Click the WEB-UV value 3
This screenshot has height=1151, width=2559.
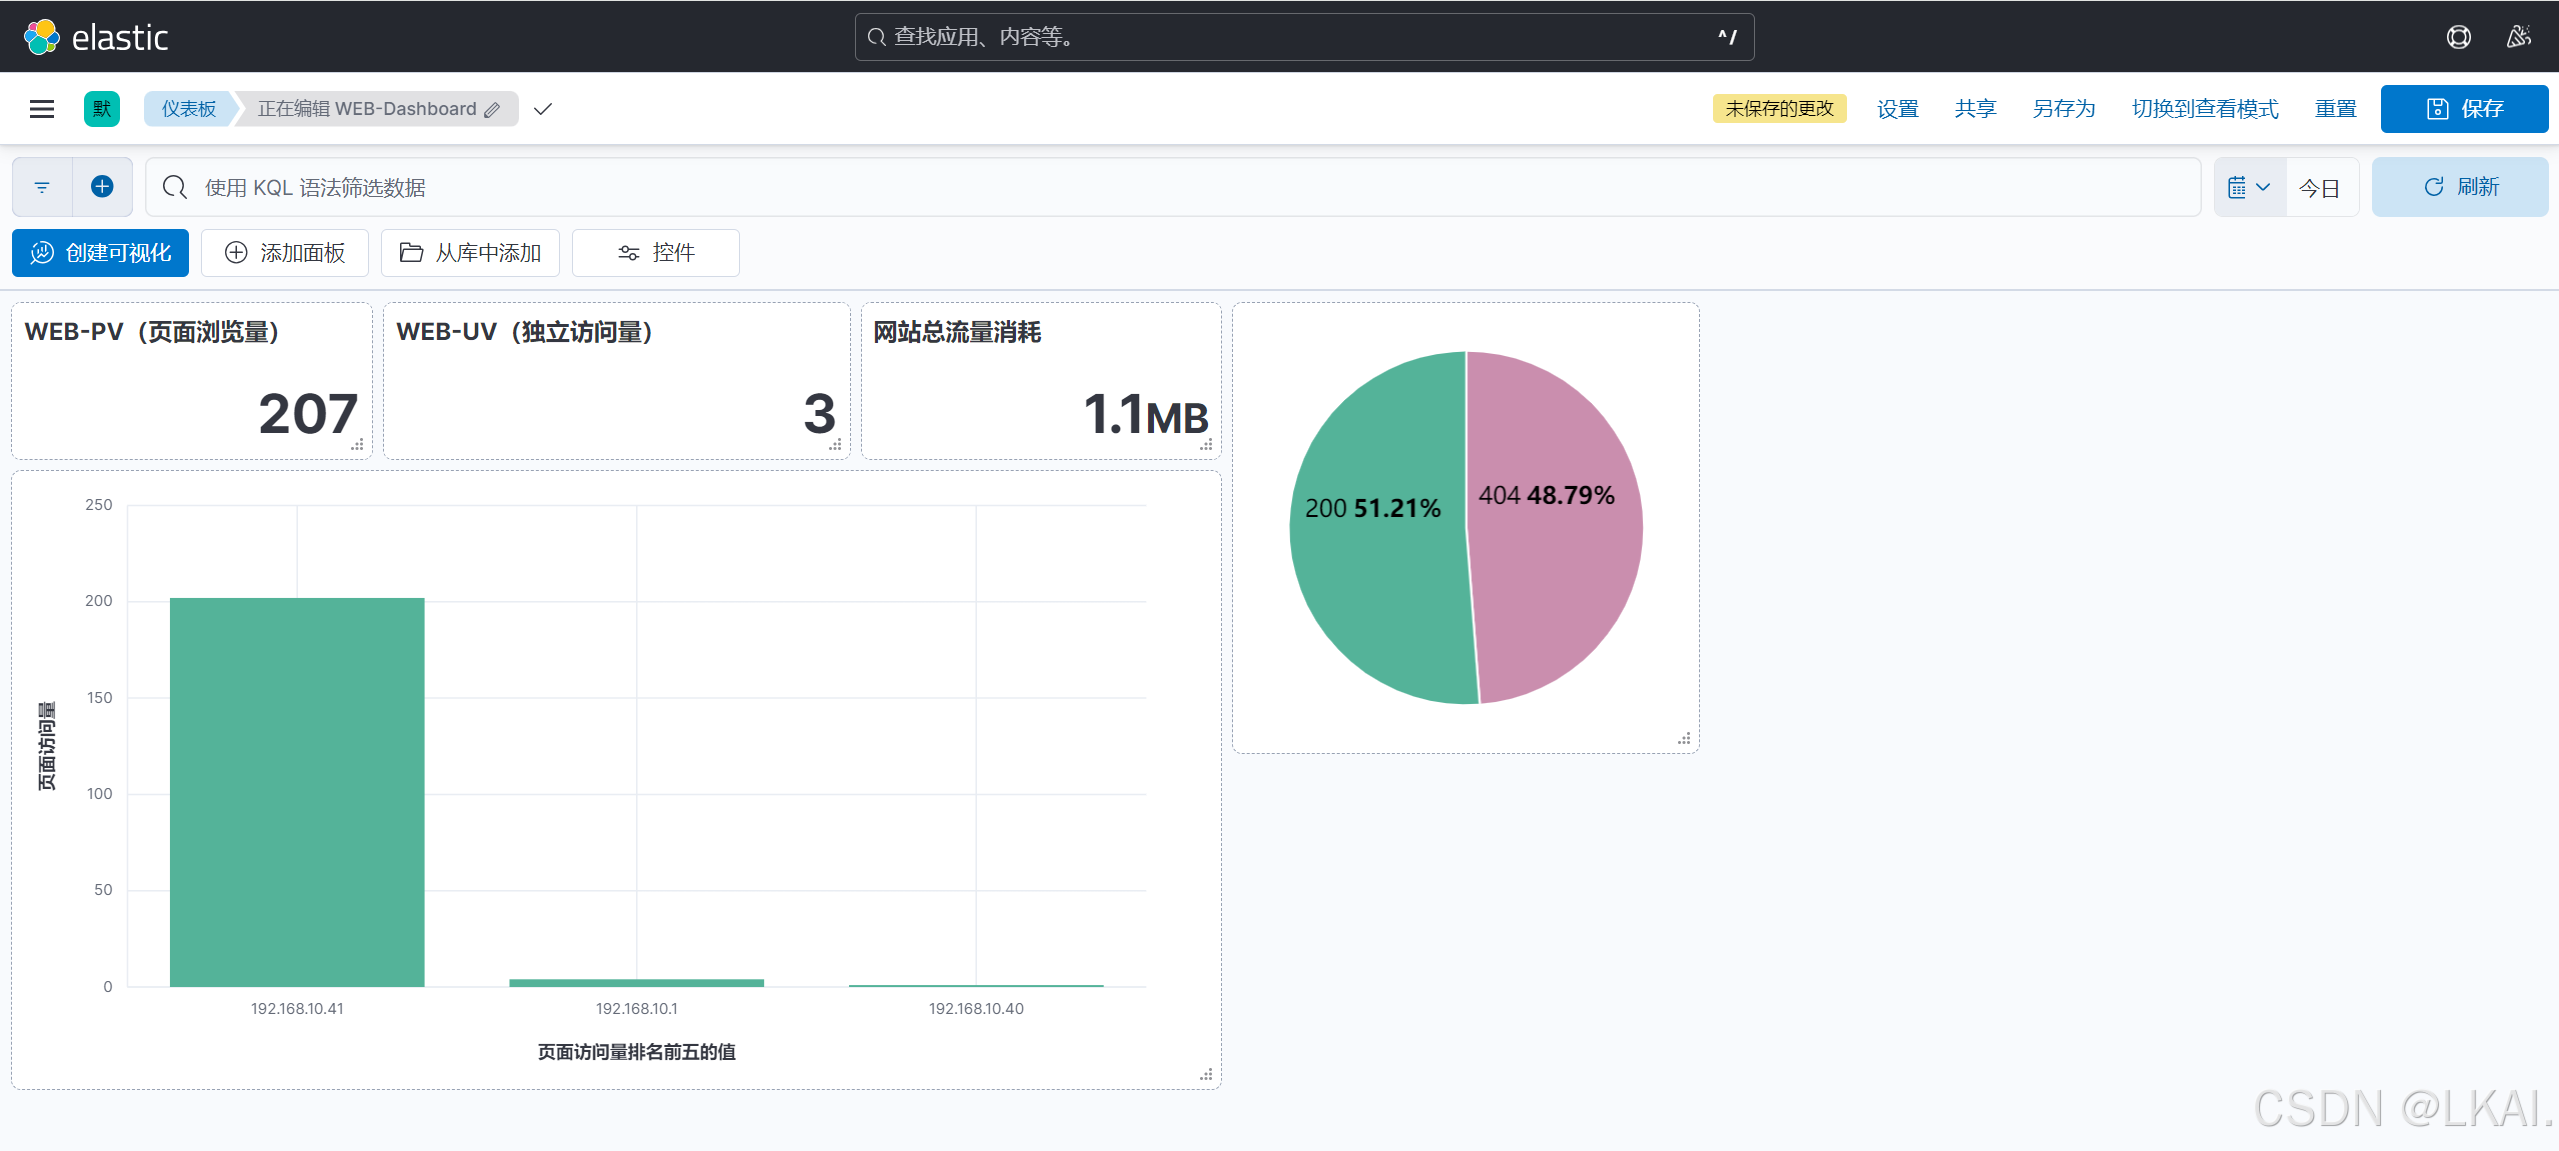(x=819, y=413)
